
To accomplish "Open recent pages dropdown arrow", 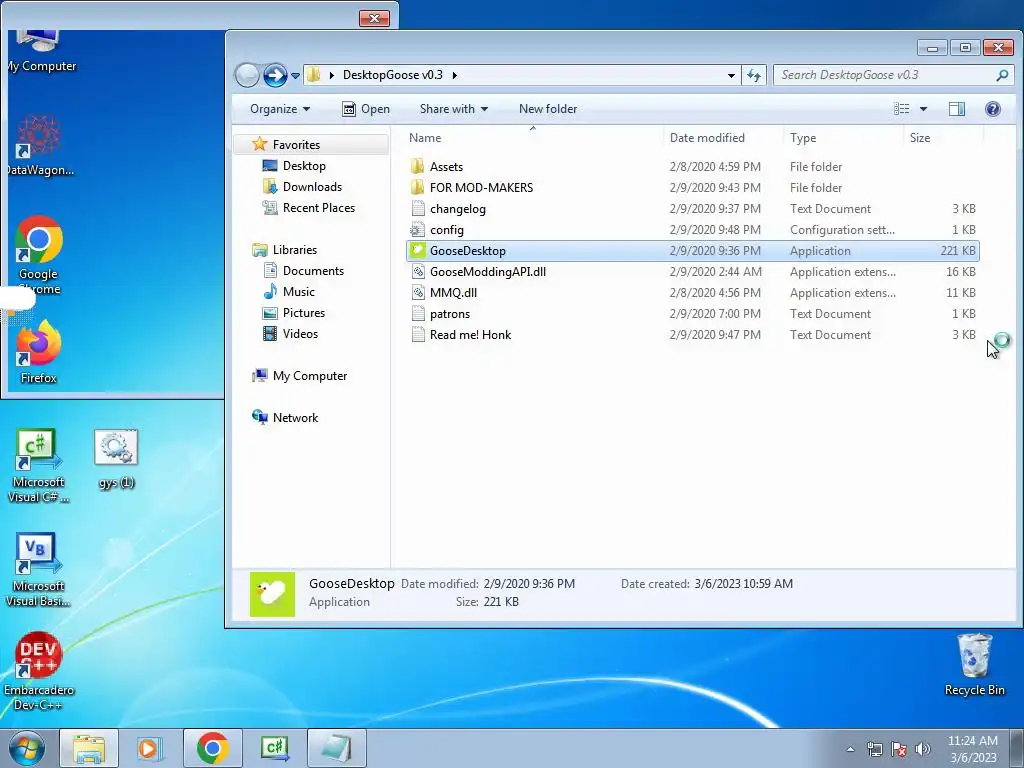I will (x=295, y=76).
